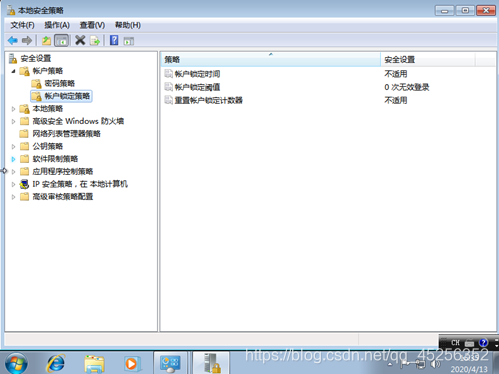Click 不适用 value for 重置帐户锁定计数器
This screenshot has width=499, height=374.
pos(396,100)
